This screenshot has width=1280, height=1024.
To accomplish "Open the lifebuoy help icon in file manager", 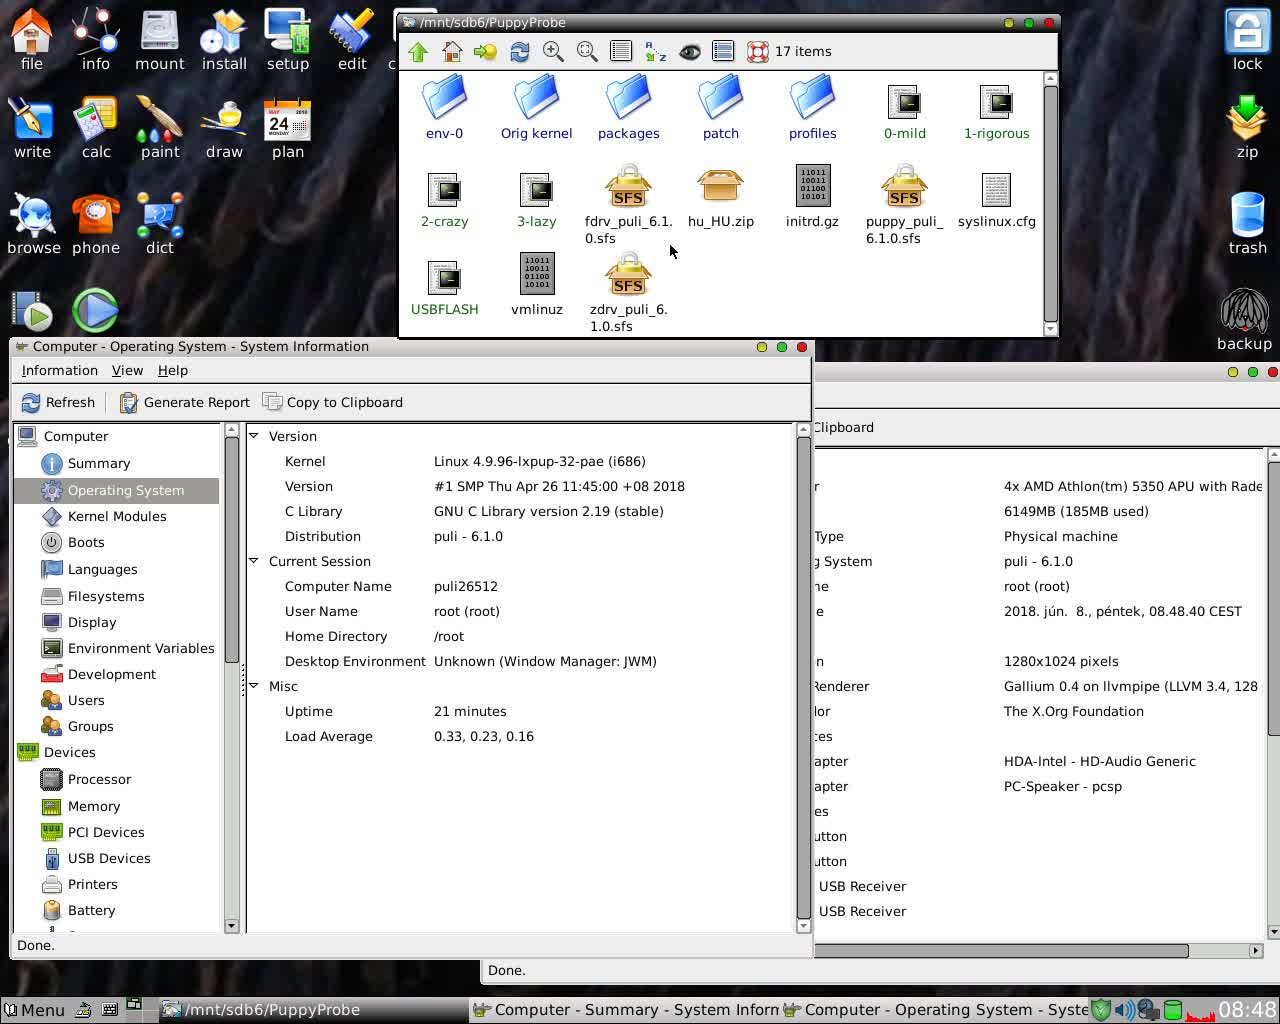I will [758, 52].
